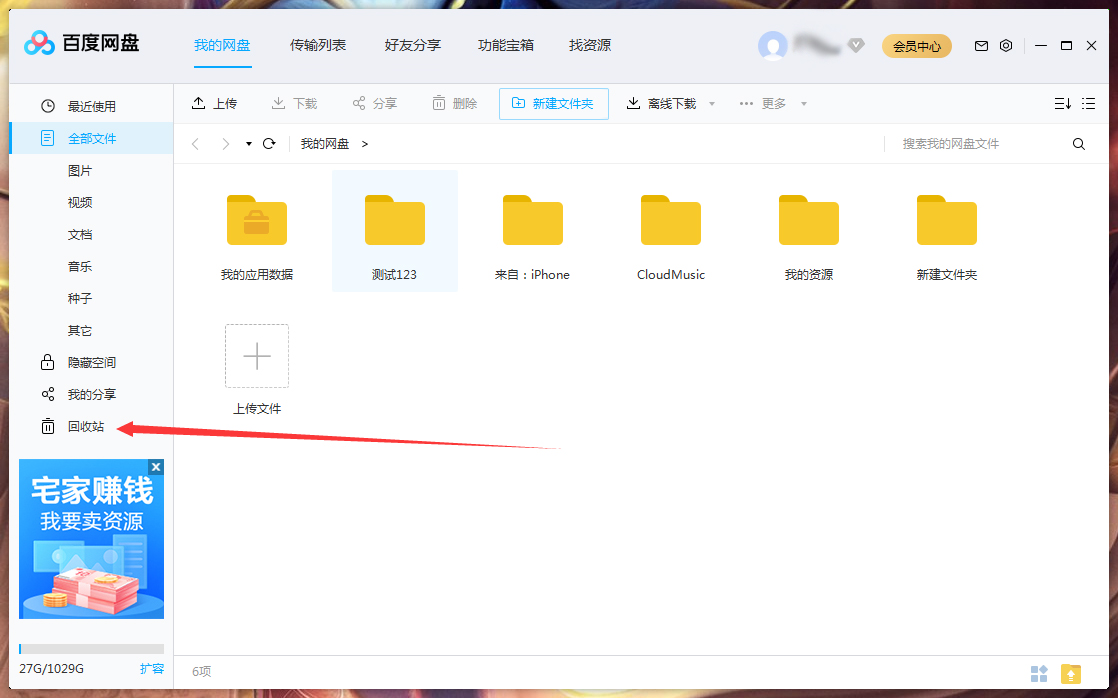
Task: Switch to list view mode
Action: 1088,102
